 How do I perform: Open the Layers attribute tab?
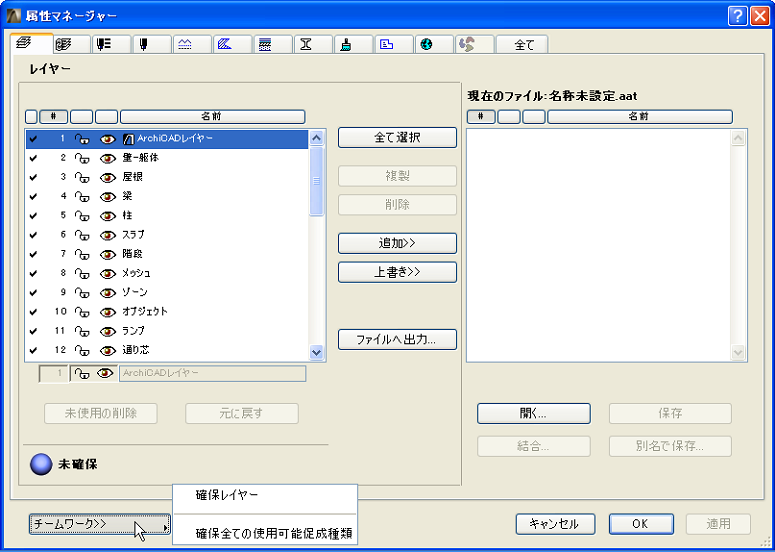31,44
